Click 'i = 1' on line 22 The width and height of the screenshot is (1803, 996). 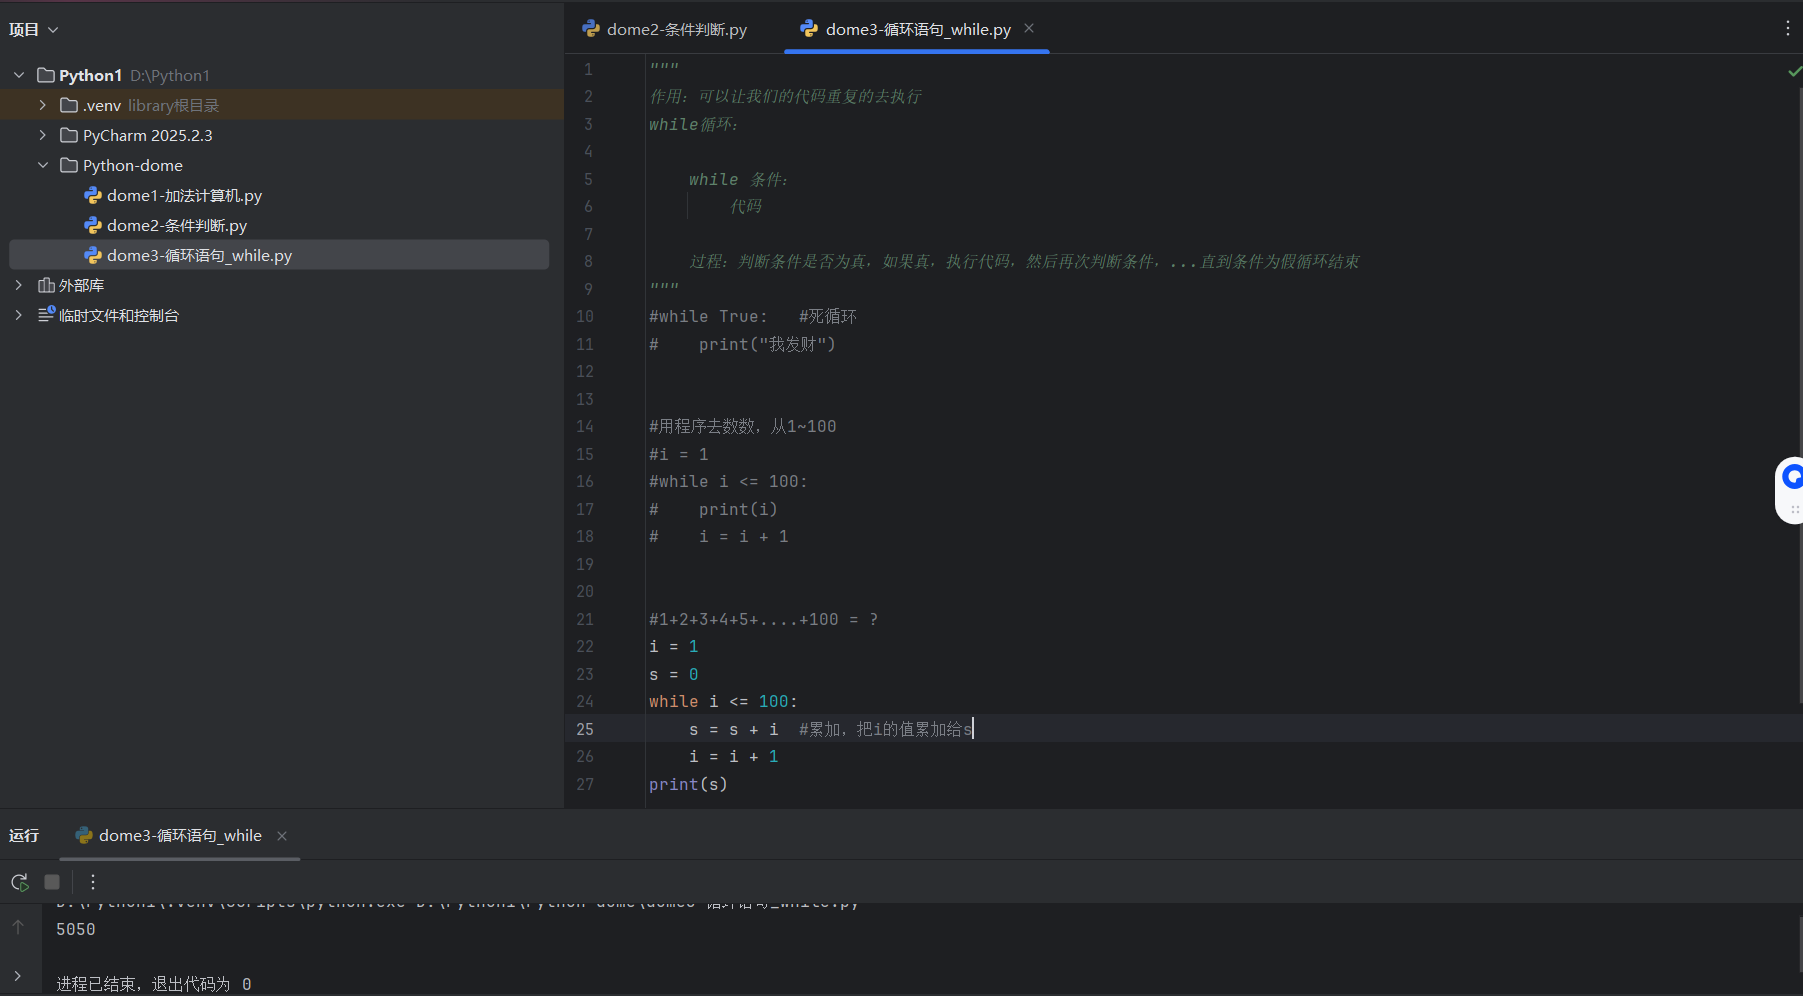click(x=674, y=647)
